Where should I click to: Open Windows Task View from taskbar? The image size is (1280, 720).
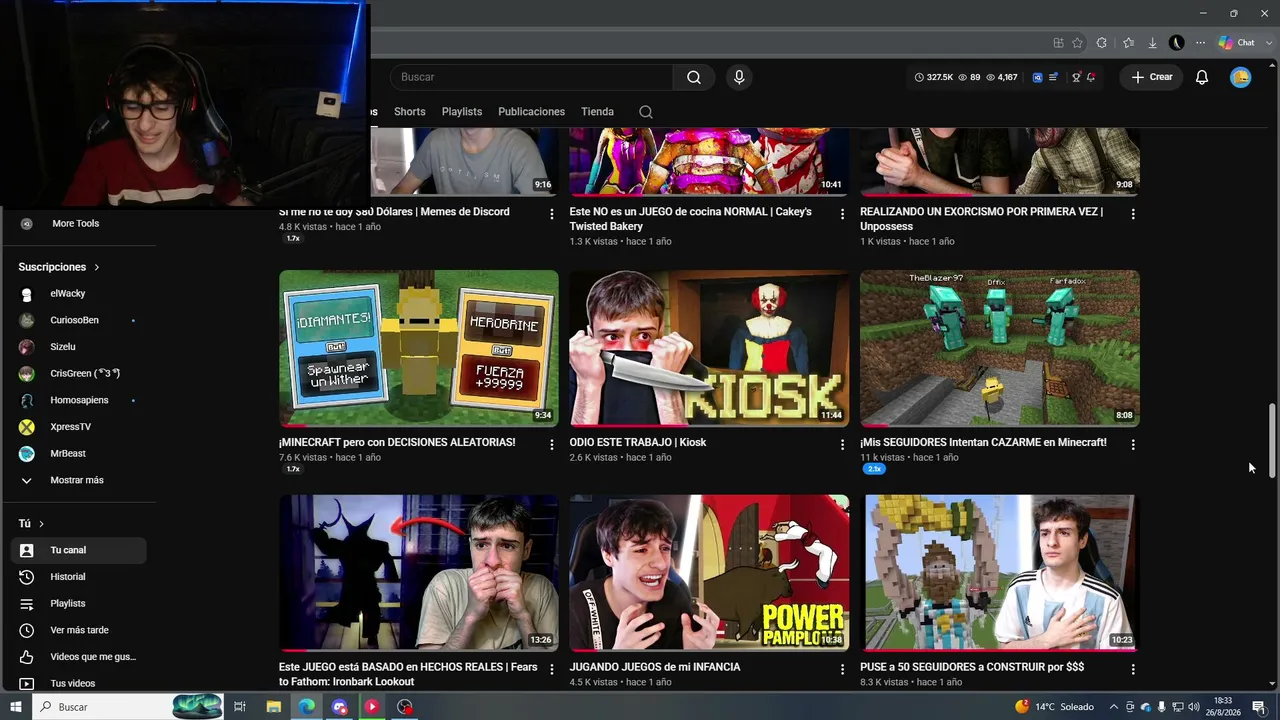(x=240, y=707)
